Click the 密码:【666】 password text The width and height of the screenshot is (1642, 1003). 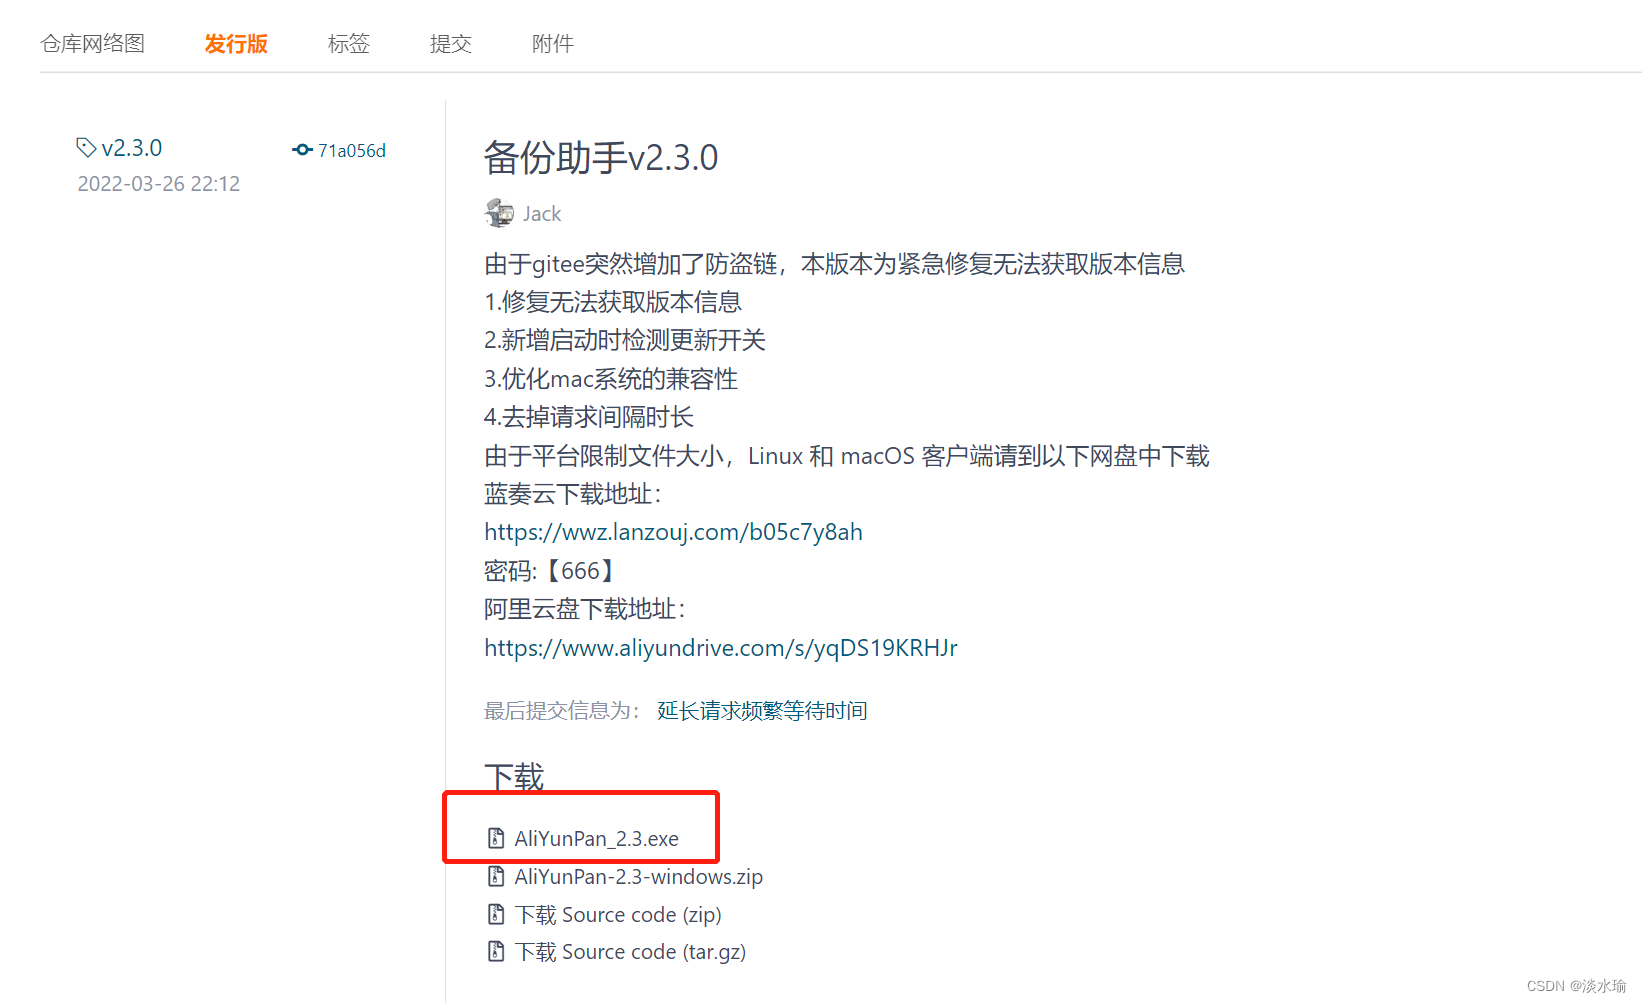[x=550, y=571]
